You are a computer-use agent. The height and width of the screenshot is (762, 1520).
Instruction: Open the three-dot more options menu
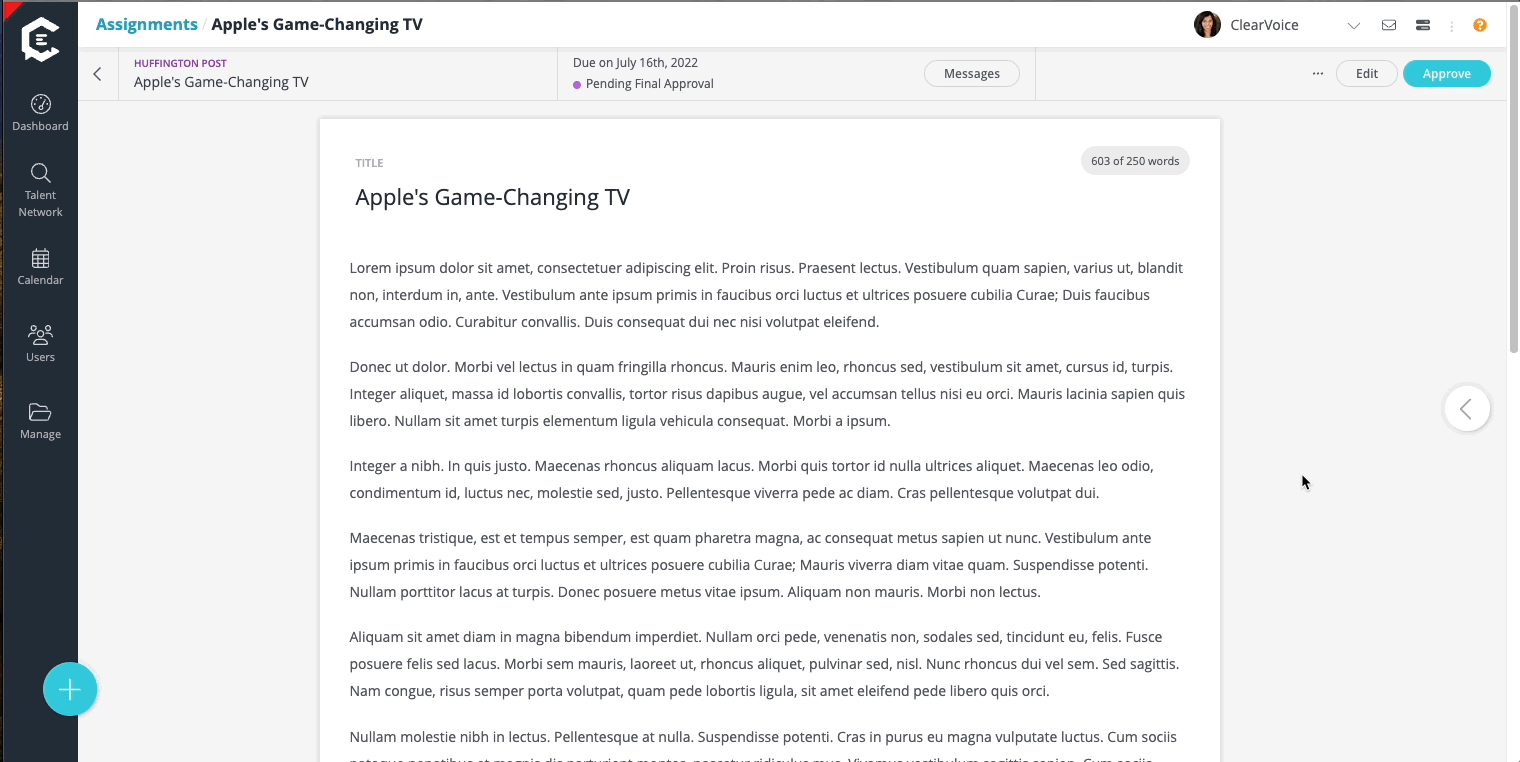point(1318,74)
